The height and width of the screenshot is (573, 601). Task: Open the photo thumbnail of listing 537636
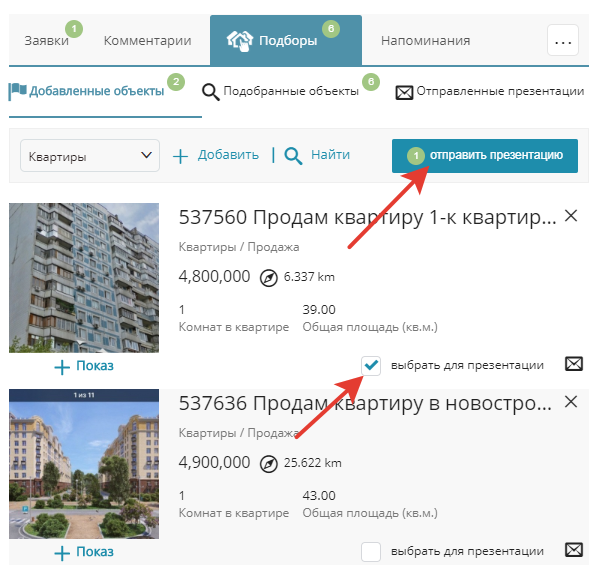84,464
